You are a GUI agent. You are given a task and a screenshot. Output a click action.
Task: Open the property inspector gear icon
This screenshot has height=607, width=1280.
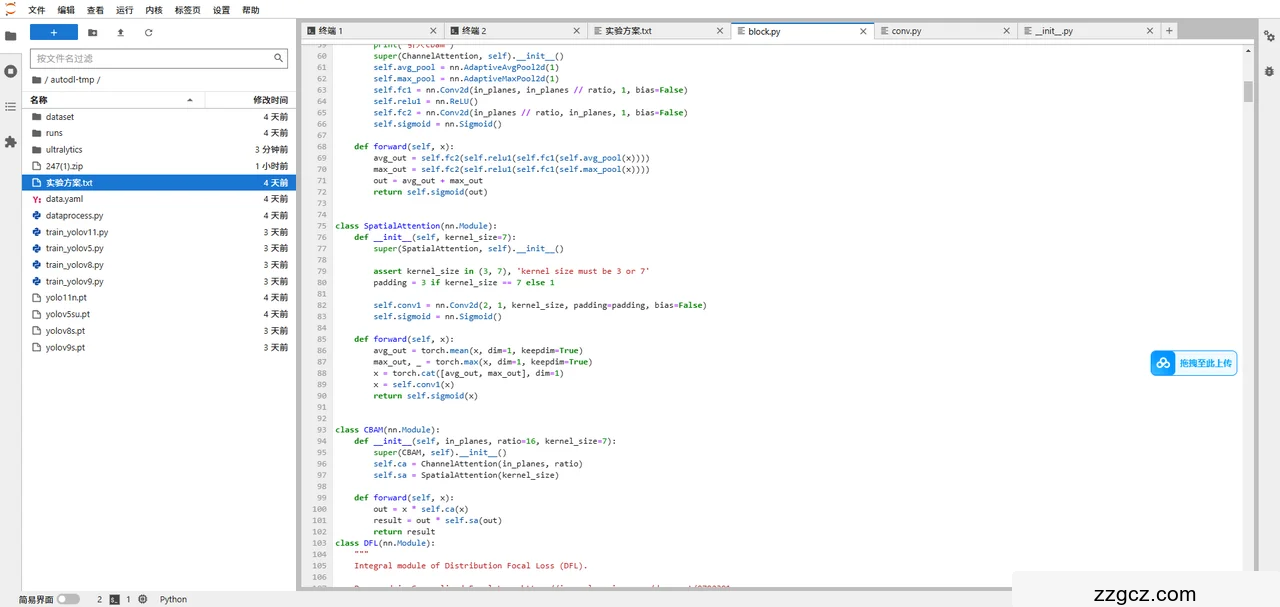coord(1269,36)
